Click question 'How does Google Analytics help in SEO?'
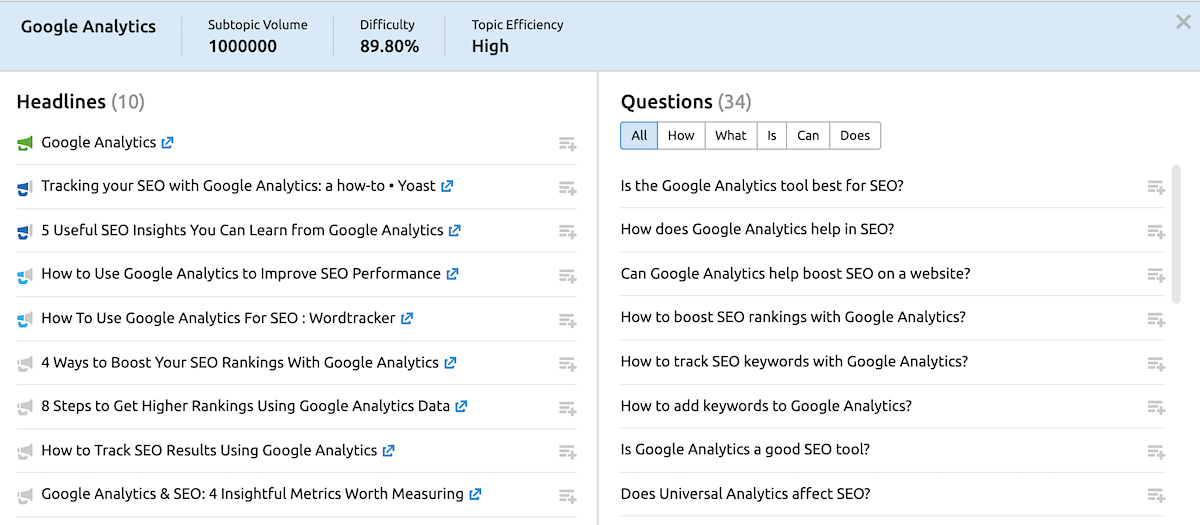This screenshot has width=1200, height=525. pos(757,230)
